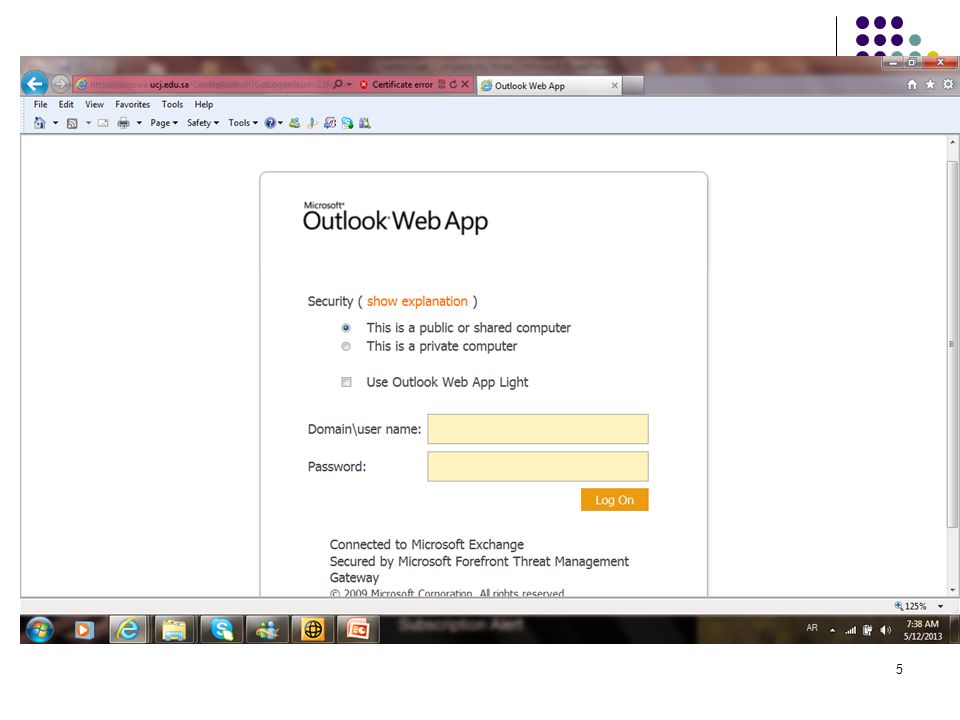Click the Log On button
Image resolution: width=960 pixels, height=720 pixels.
[614, 500]
